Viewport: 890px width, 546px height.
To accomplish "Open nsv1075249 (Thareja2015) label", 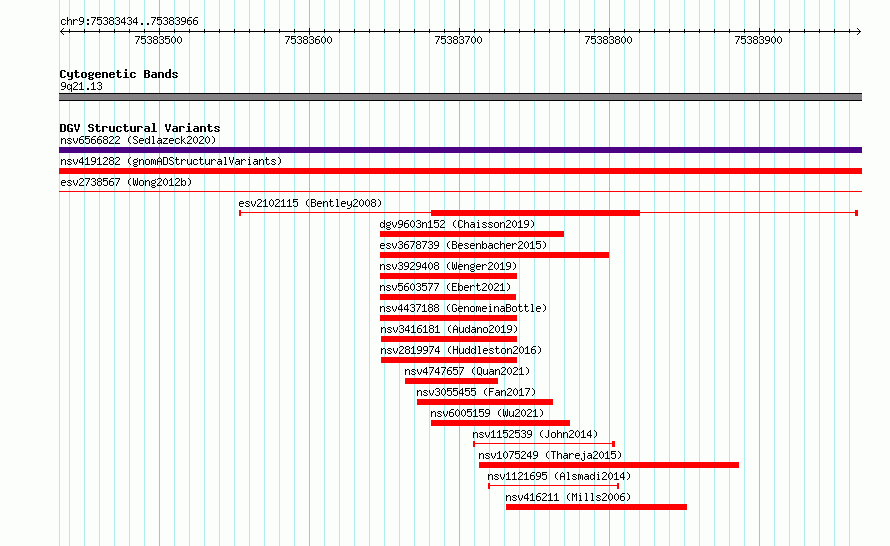I will point(550,455).
